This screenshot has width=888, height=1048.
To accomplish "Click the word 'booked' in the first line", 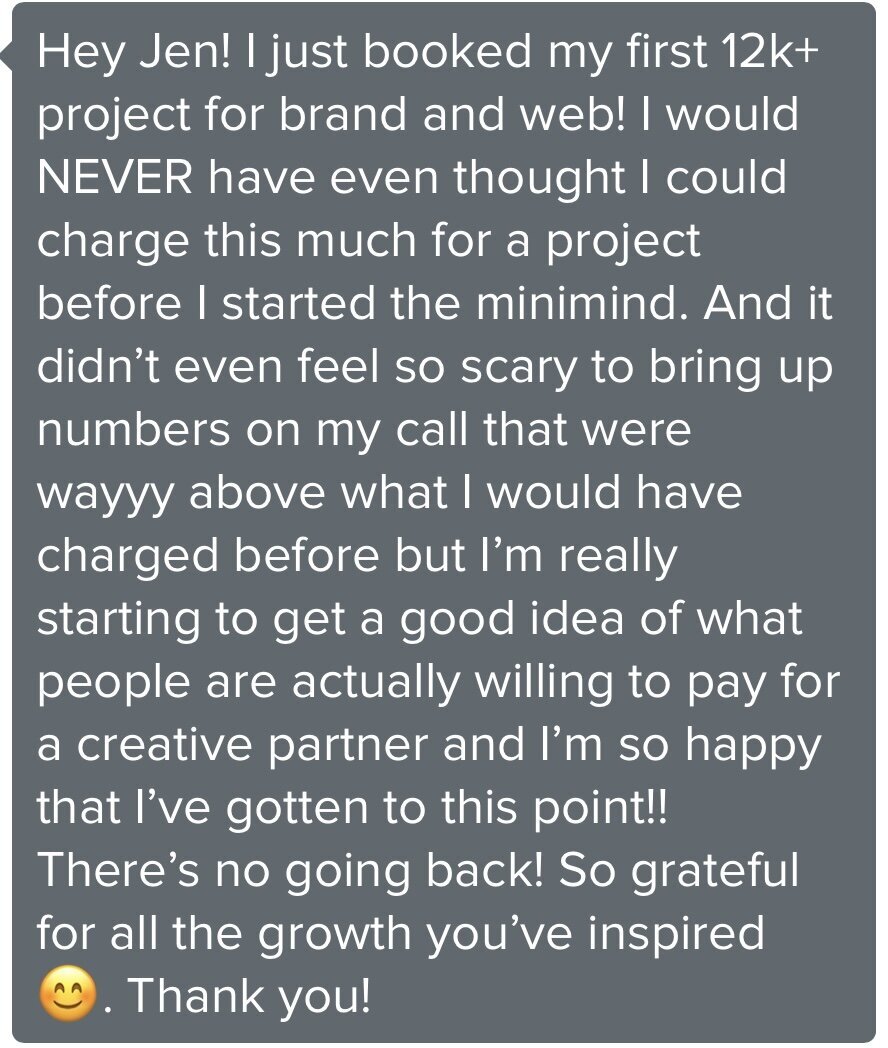I will 448,53.
